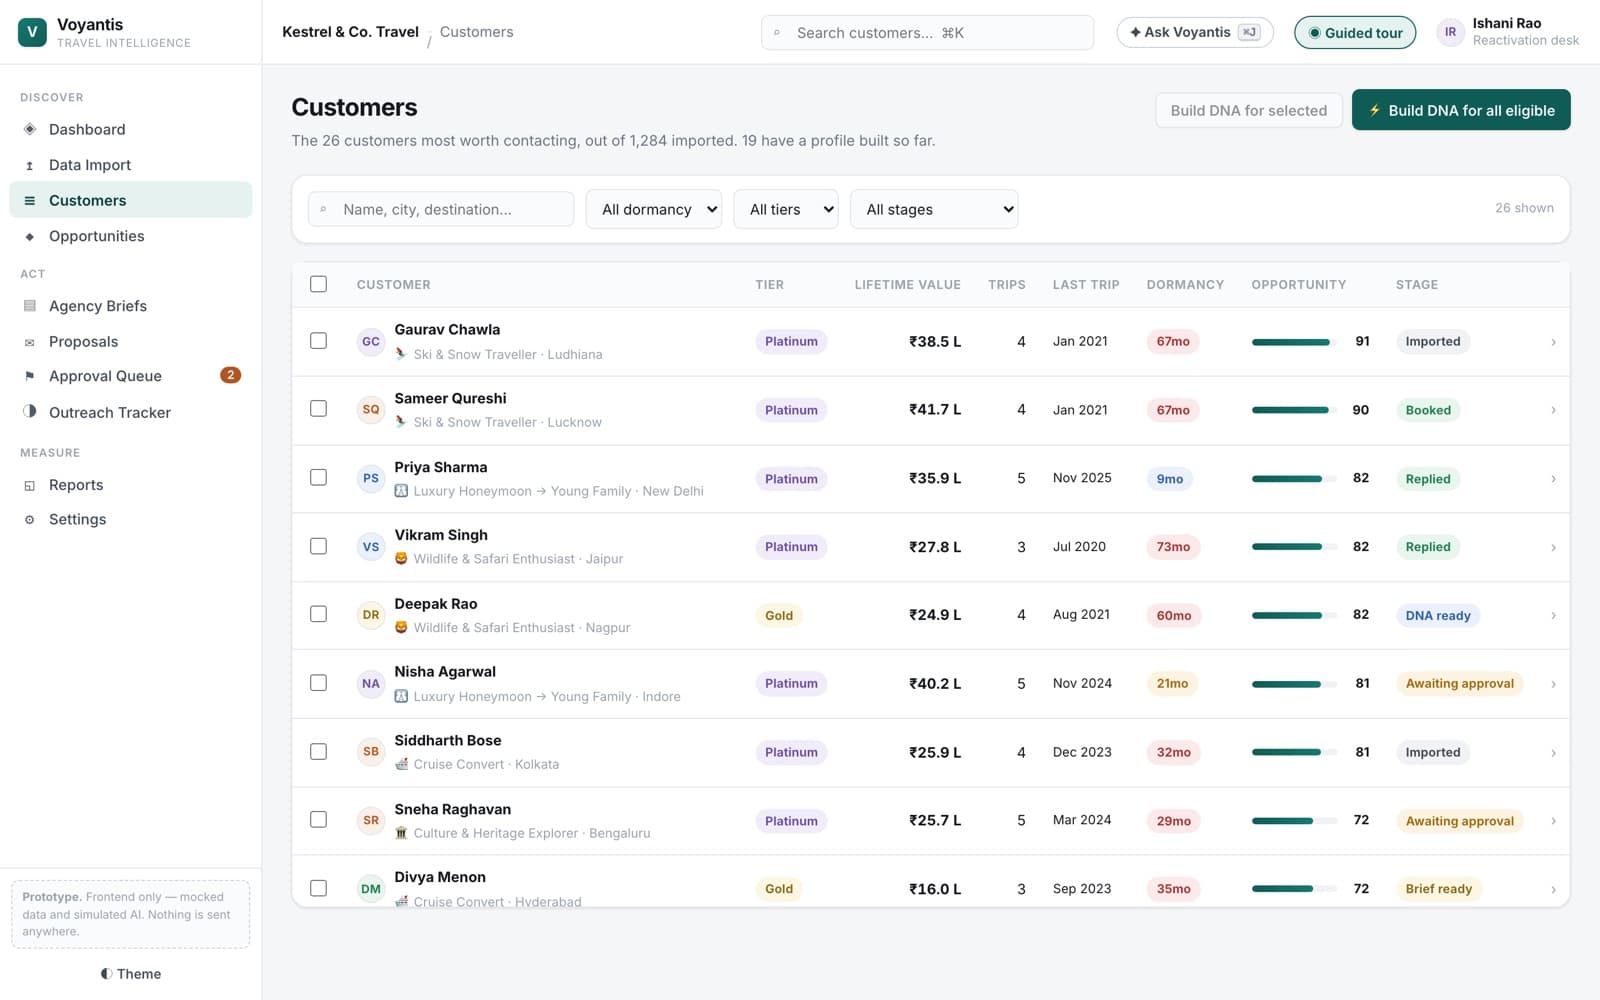Click the Approval Queue flag icon
This screenshot has width=1600, height=1000.
[x=30, y=376]
